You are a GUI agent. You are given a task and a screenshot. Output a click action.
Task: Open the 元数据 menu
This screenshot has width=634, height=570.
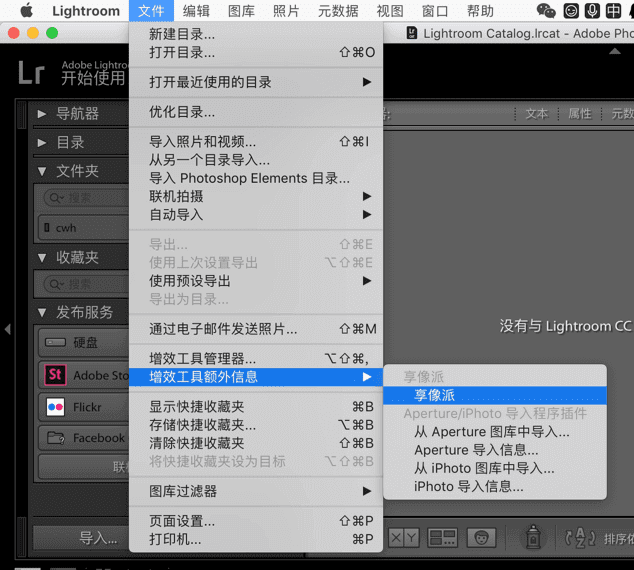click(x=338, y=11)
